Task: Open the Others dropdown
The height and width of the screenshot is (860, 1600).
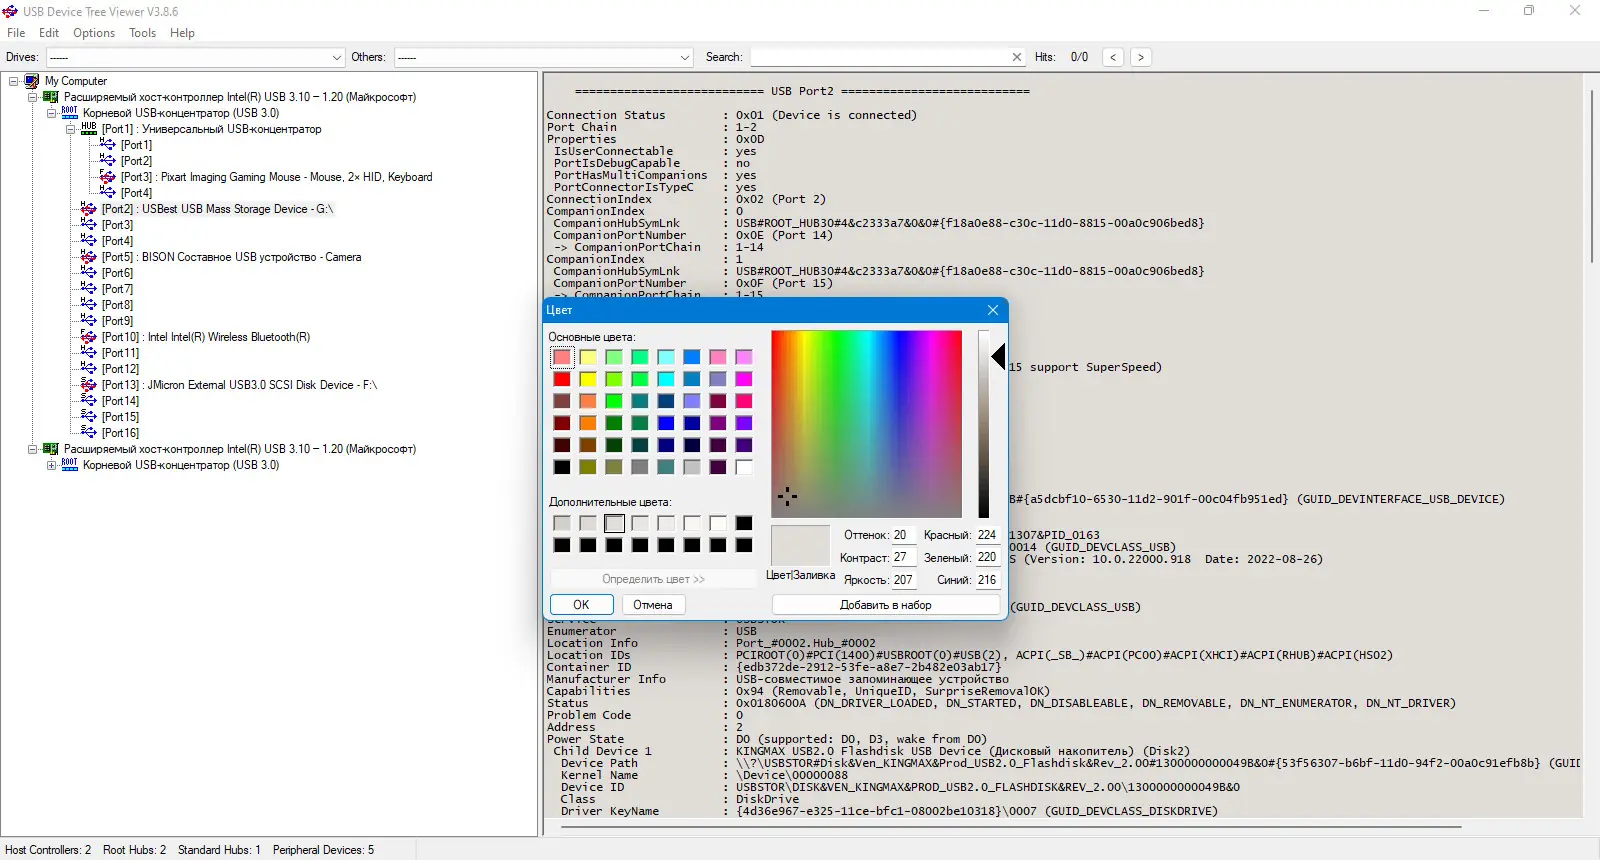Action: pyautogui.click(x=685, y=58)
